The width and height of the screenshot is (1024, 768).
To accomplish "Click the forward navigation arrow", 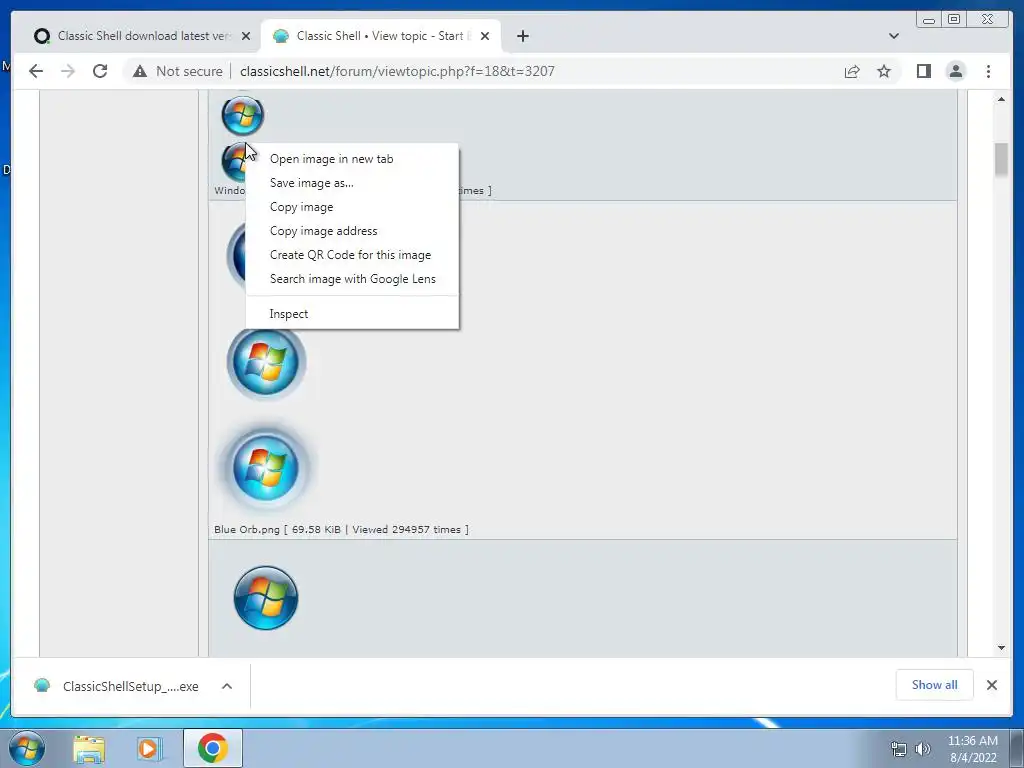I will pyautogui.click(x=68, y=71).
